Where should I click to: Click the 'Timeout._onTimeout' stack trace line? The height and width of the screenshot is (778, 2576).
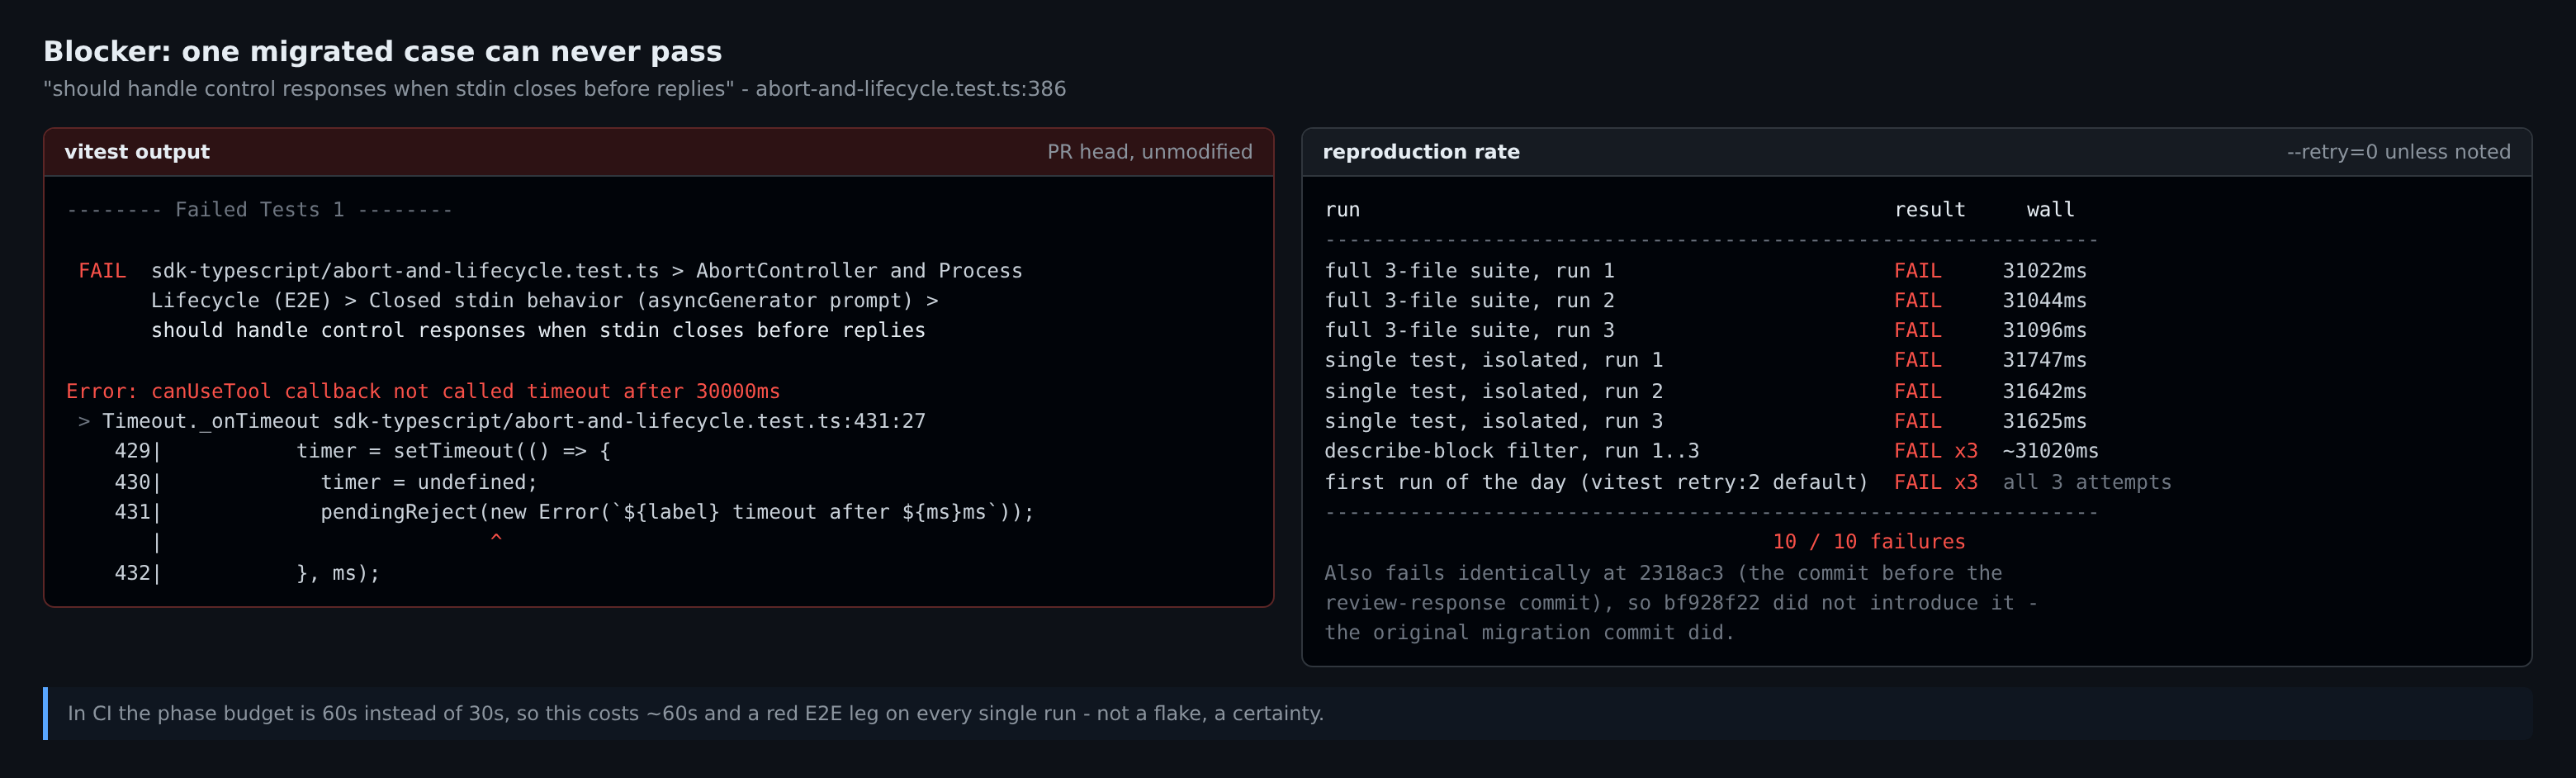tap(501, 421)
